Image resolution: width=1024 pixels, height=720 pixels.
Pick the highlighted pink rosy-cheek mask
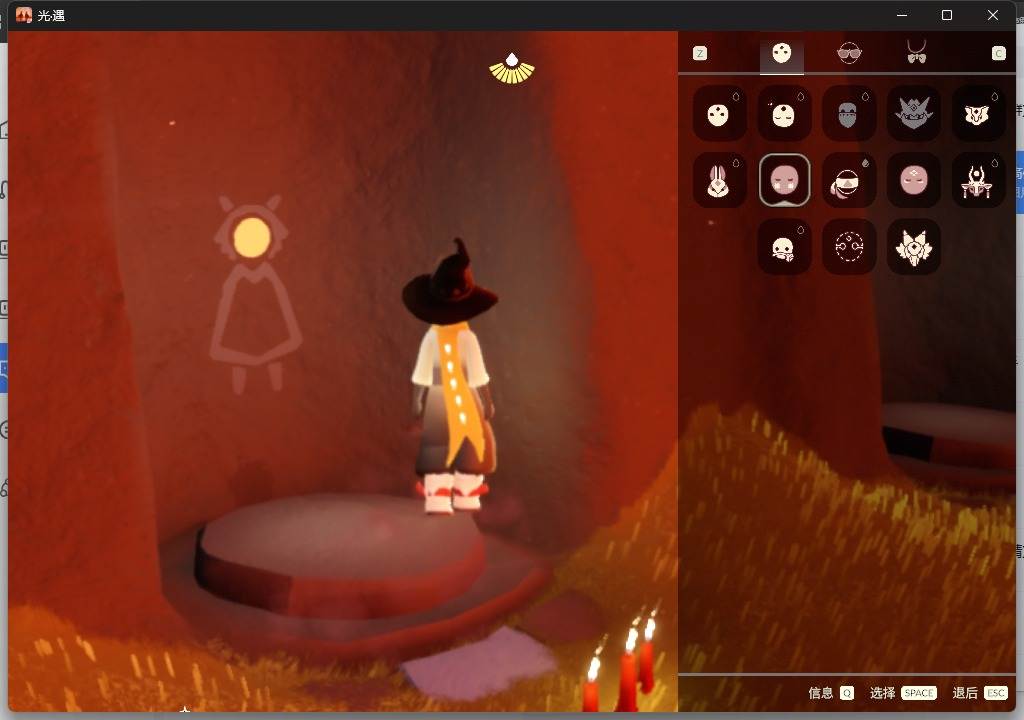[784, 180]
